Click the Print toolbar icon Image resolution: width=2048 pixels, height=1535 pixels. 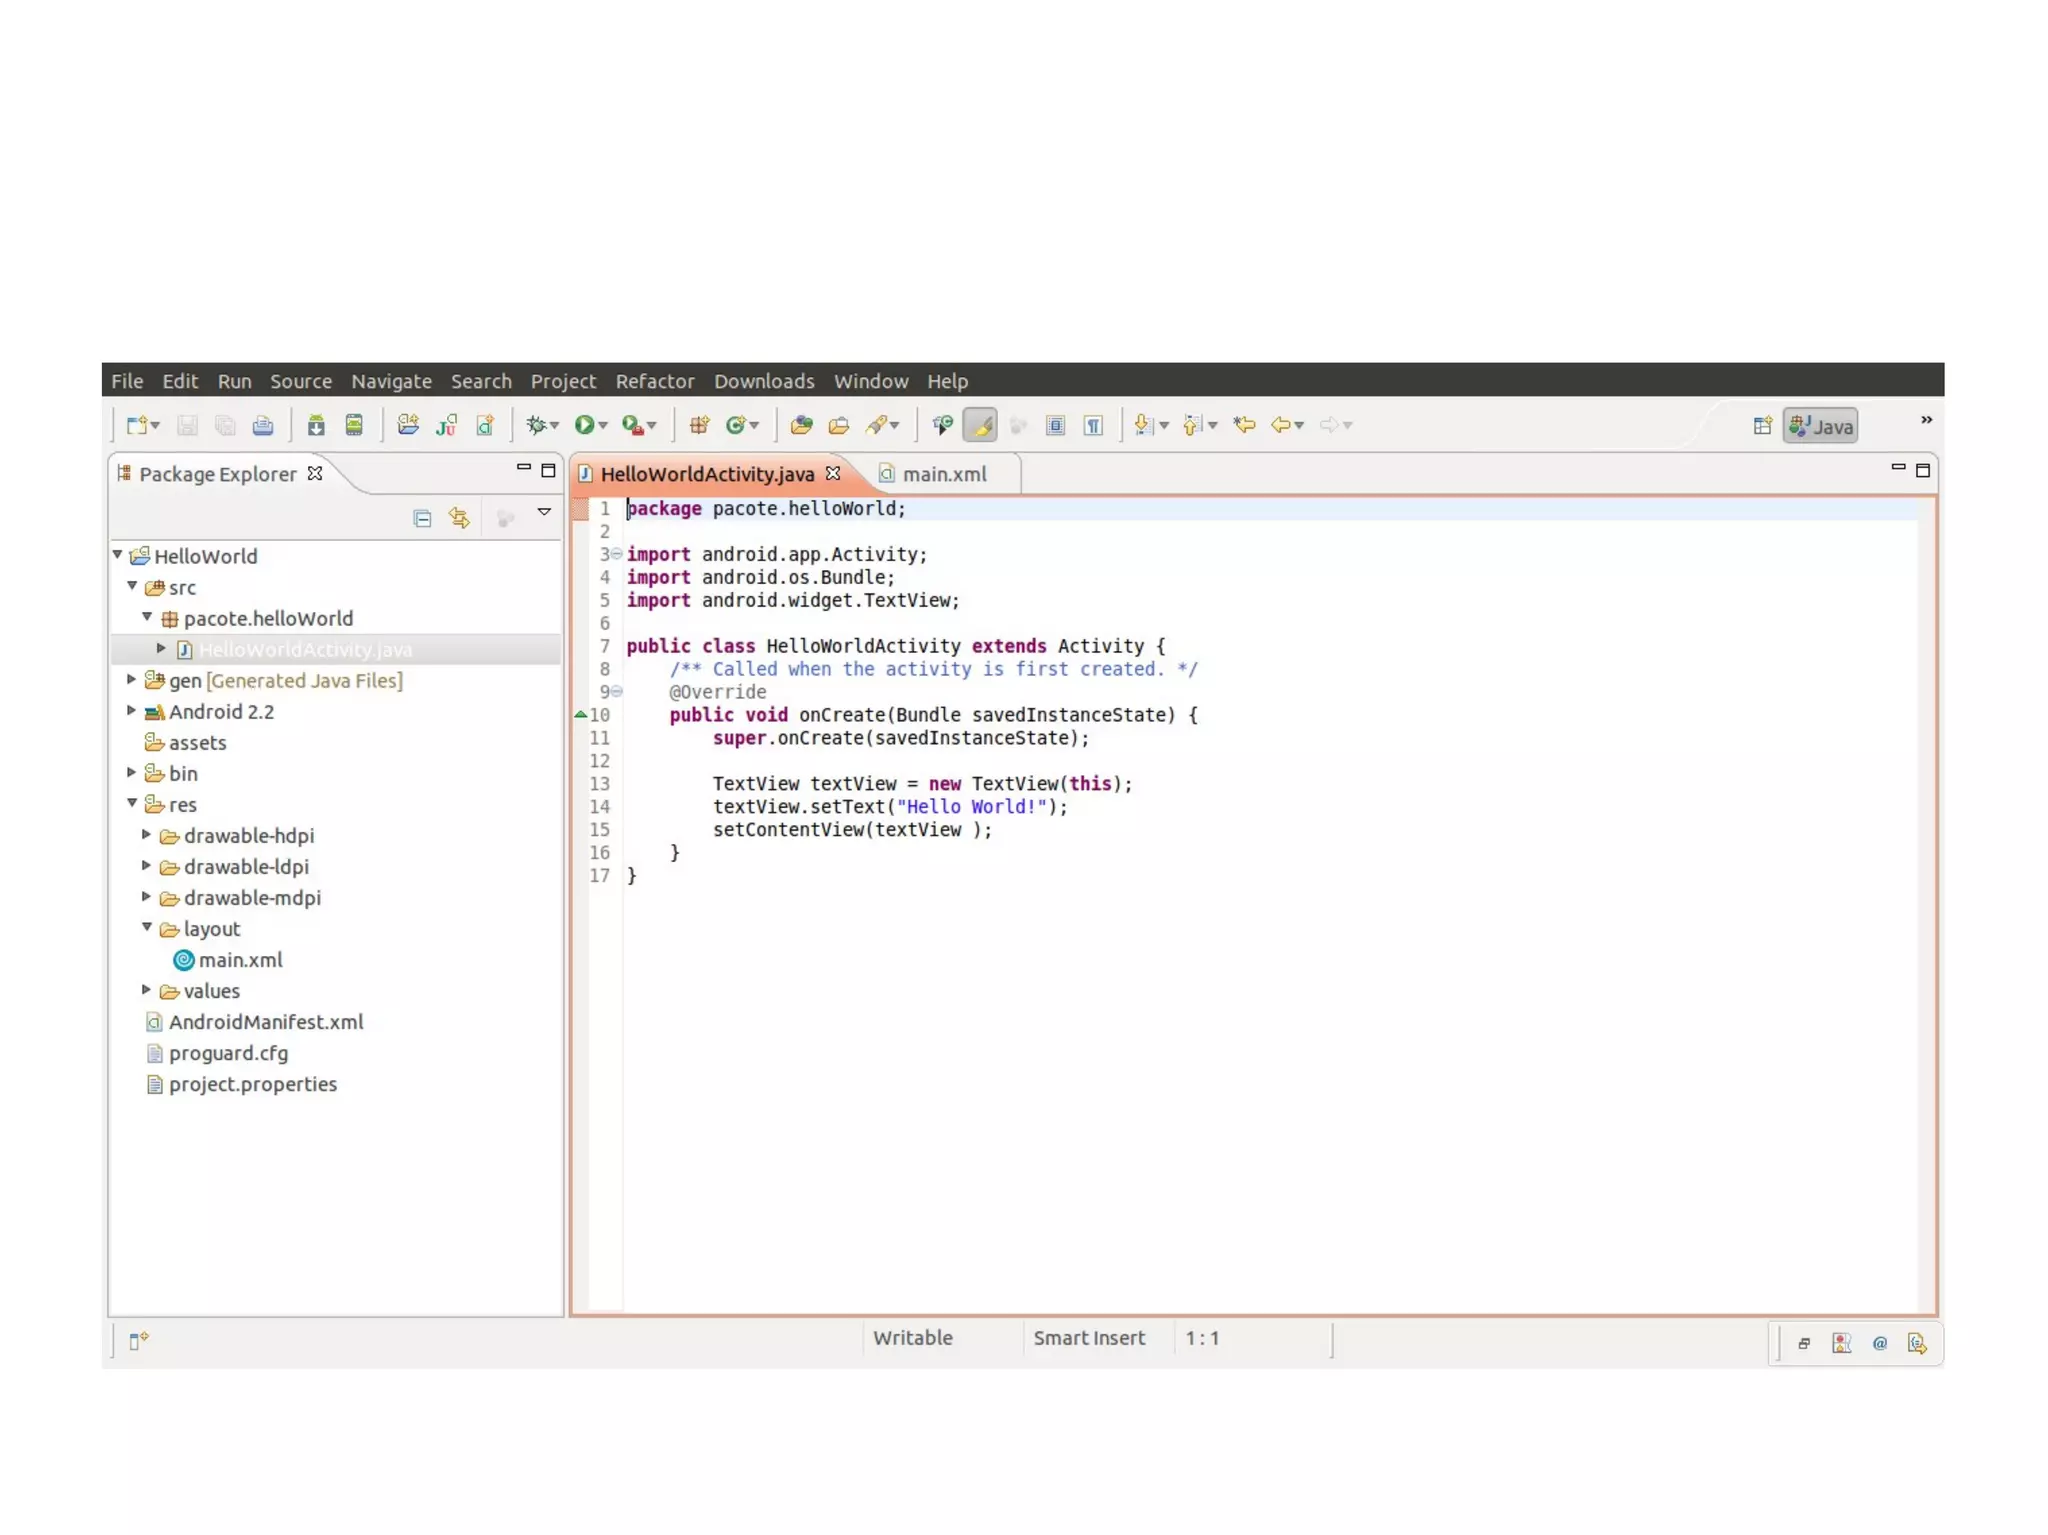click(263, 425)
